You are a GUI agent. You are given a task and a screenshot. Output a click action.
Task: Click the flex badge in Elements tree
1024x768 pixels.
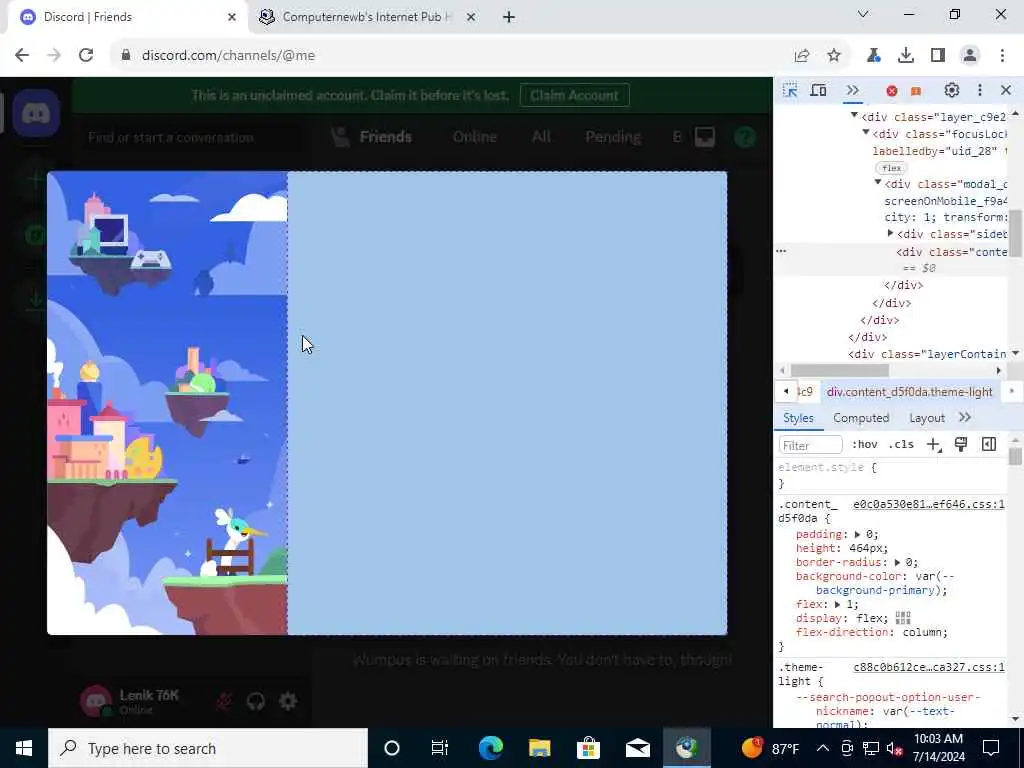891,168
